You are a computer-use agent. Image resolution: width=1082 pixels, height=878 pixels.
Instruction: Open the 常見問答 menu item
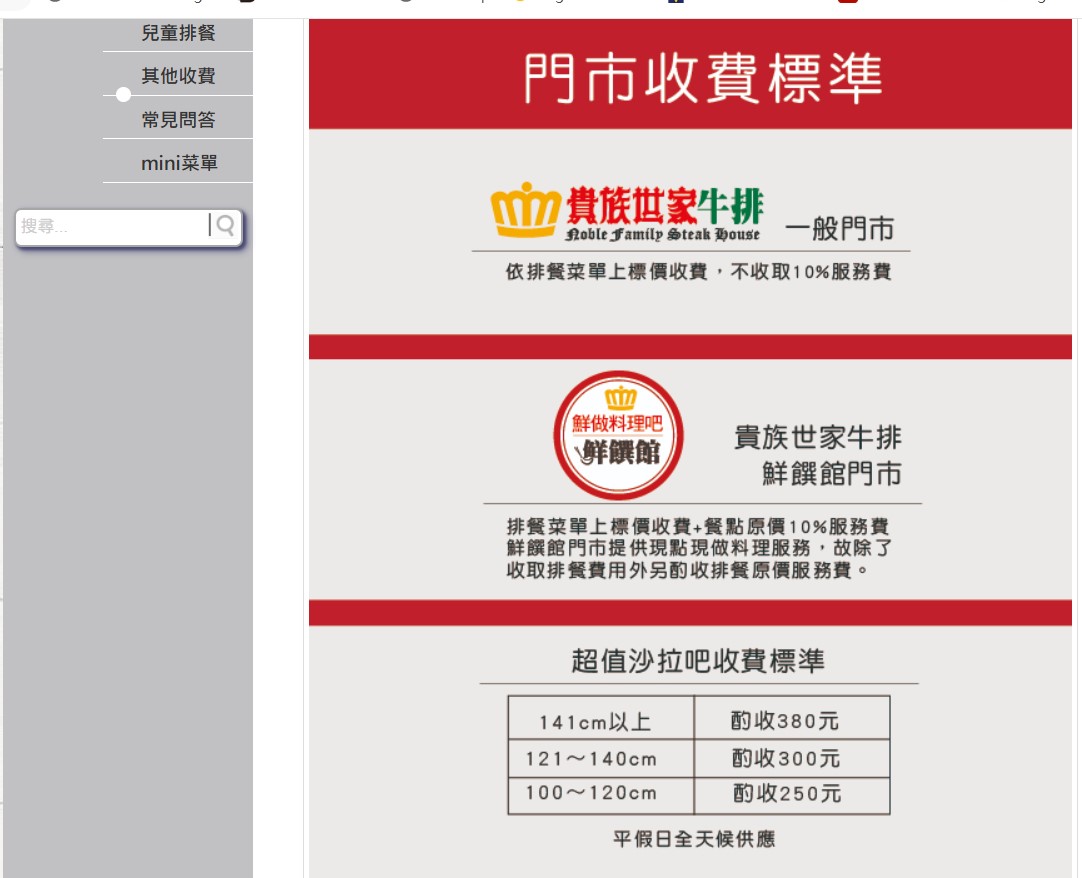click(x=178, y=119)
